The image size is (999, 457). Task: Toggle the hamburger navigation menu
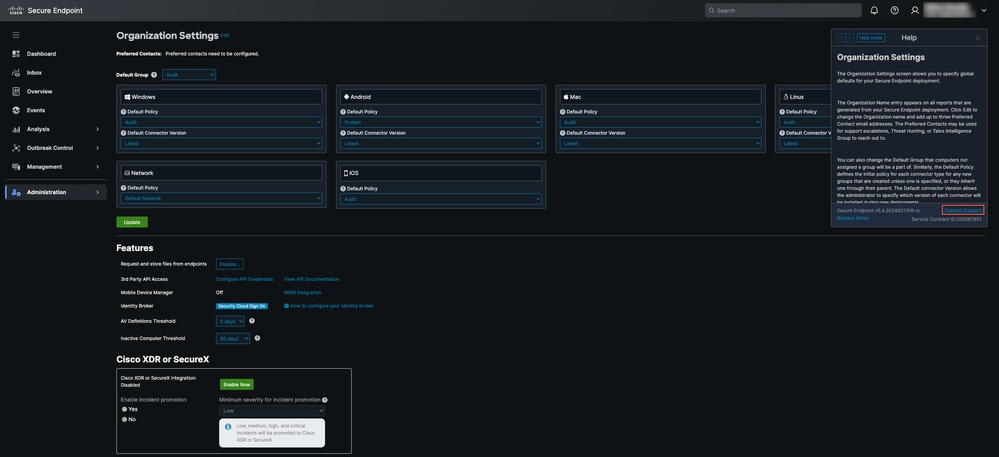16,35
